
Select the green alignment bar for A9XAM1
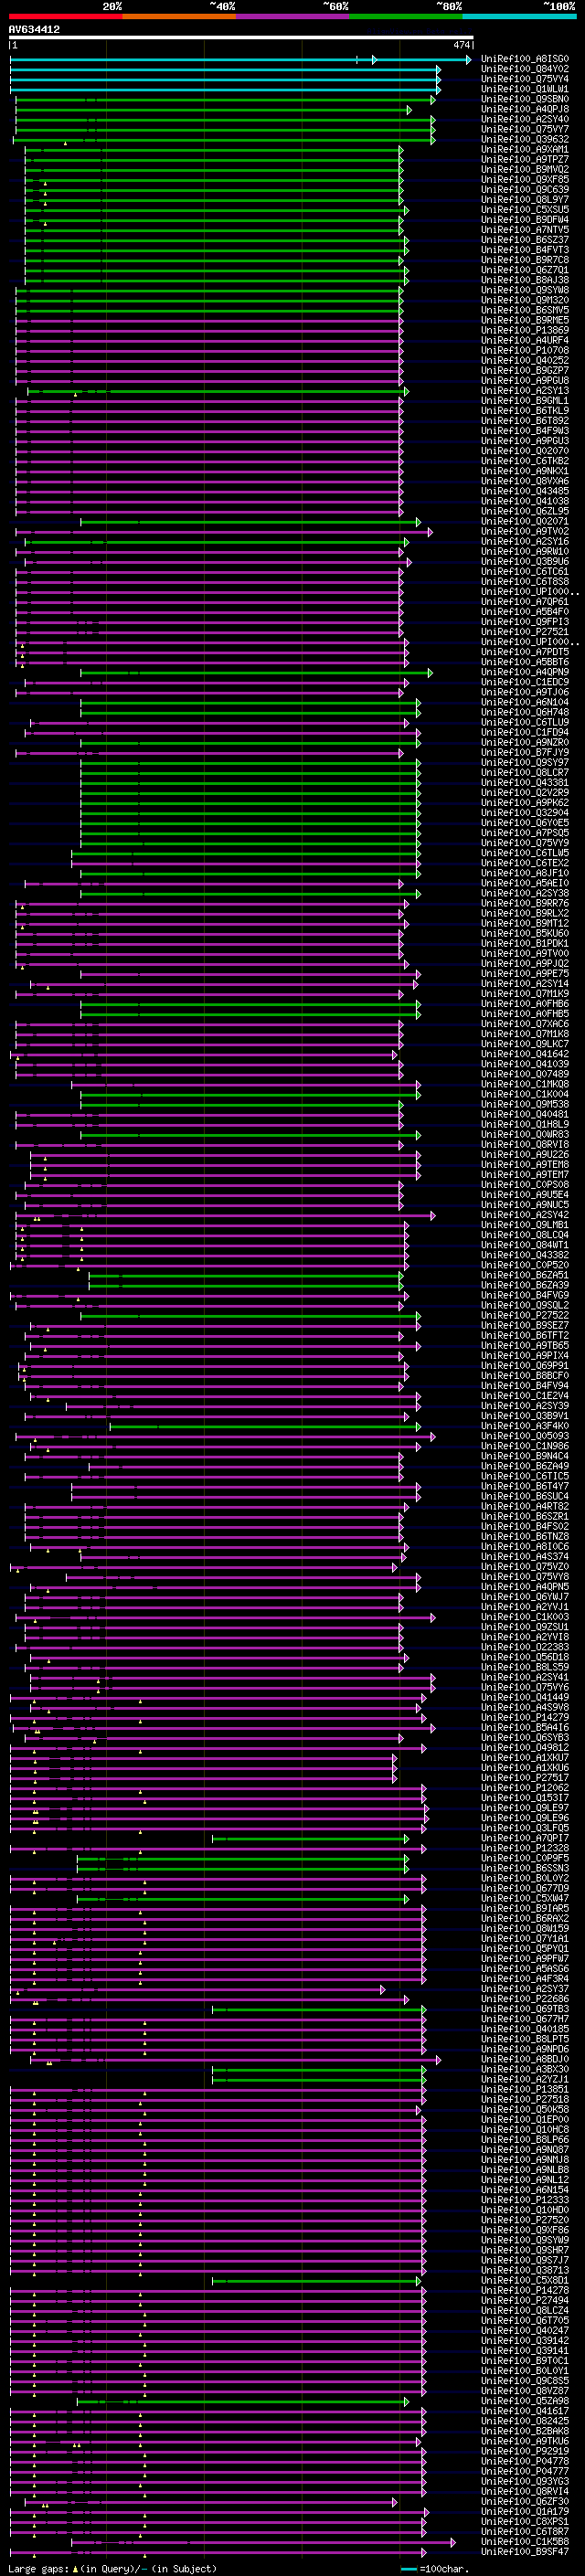click(214, 150)
